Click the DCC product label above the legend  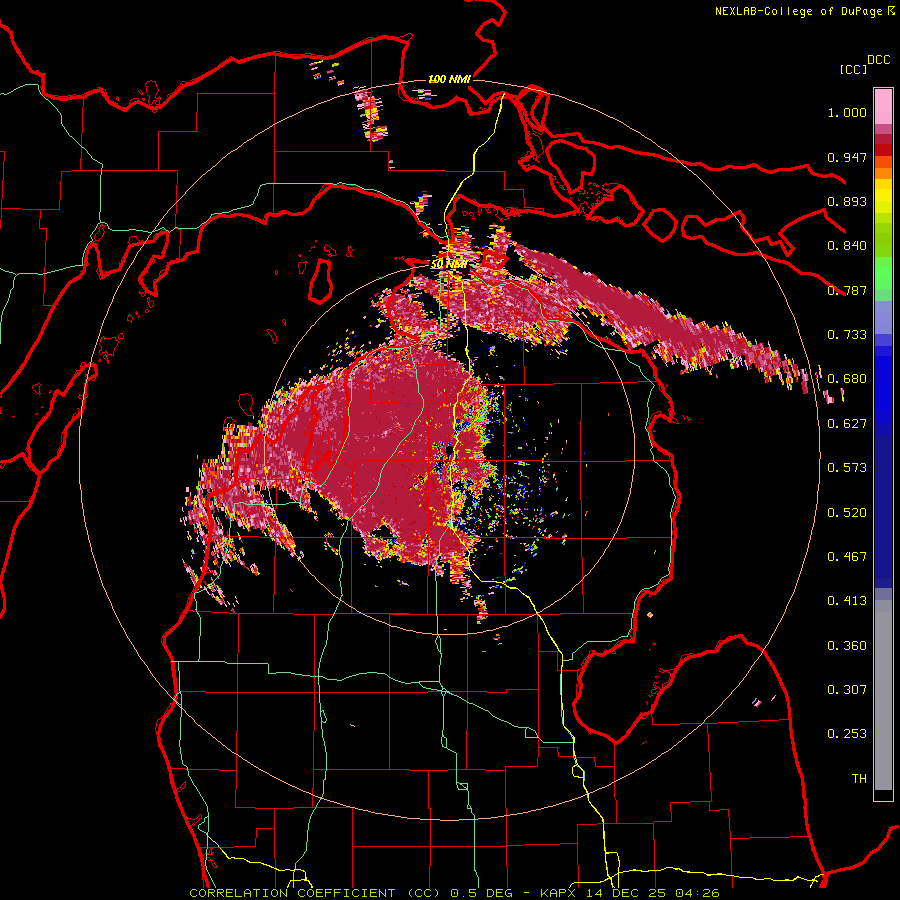coord(878,60)
